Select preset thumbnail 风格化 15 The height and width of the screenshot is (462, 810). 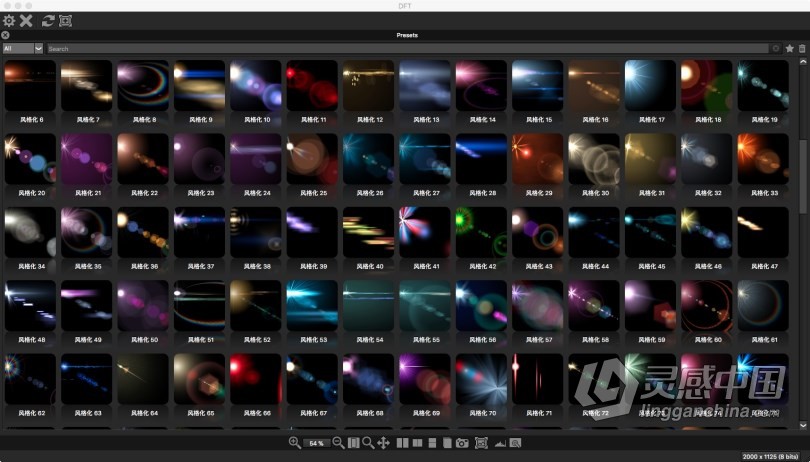click(x=538, y=85)
